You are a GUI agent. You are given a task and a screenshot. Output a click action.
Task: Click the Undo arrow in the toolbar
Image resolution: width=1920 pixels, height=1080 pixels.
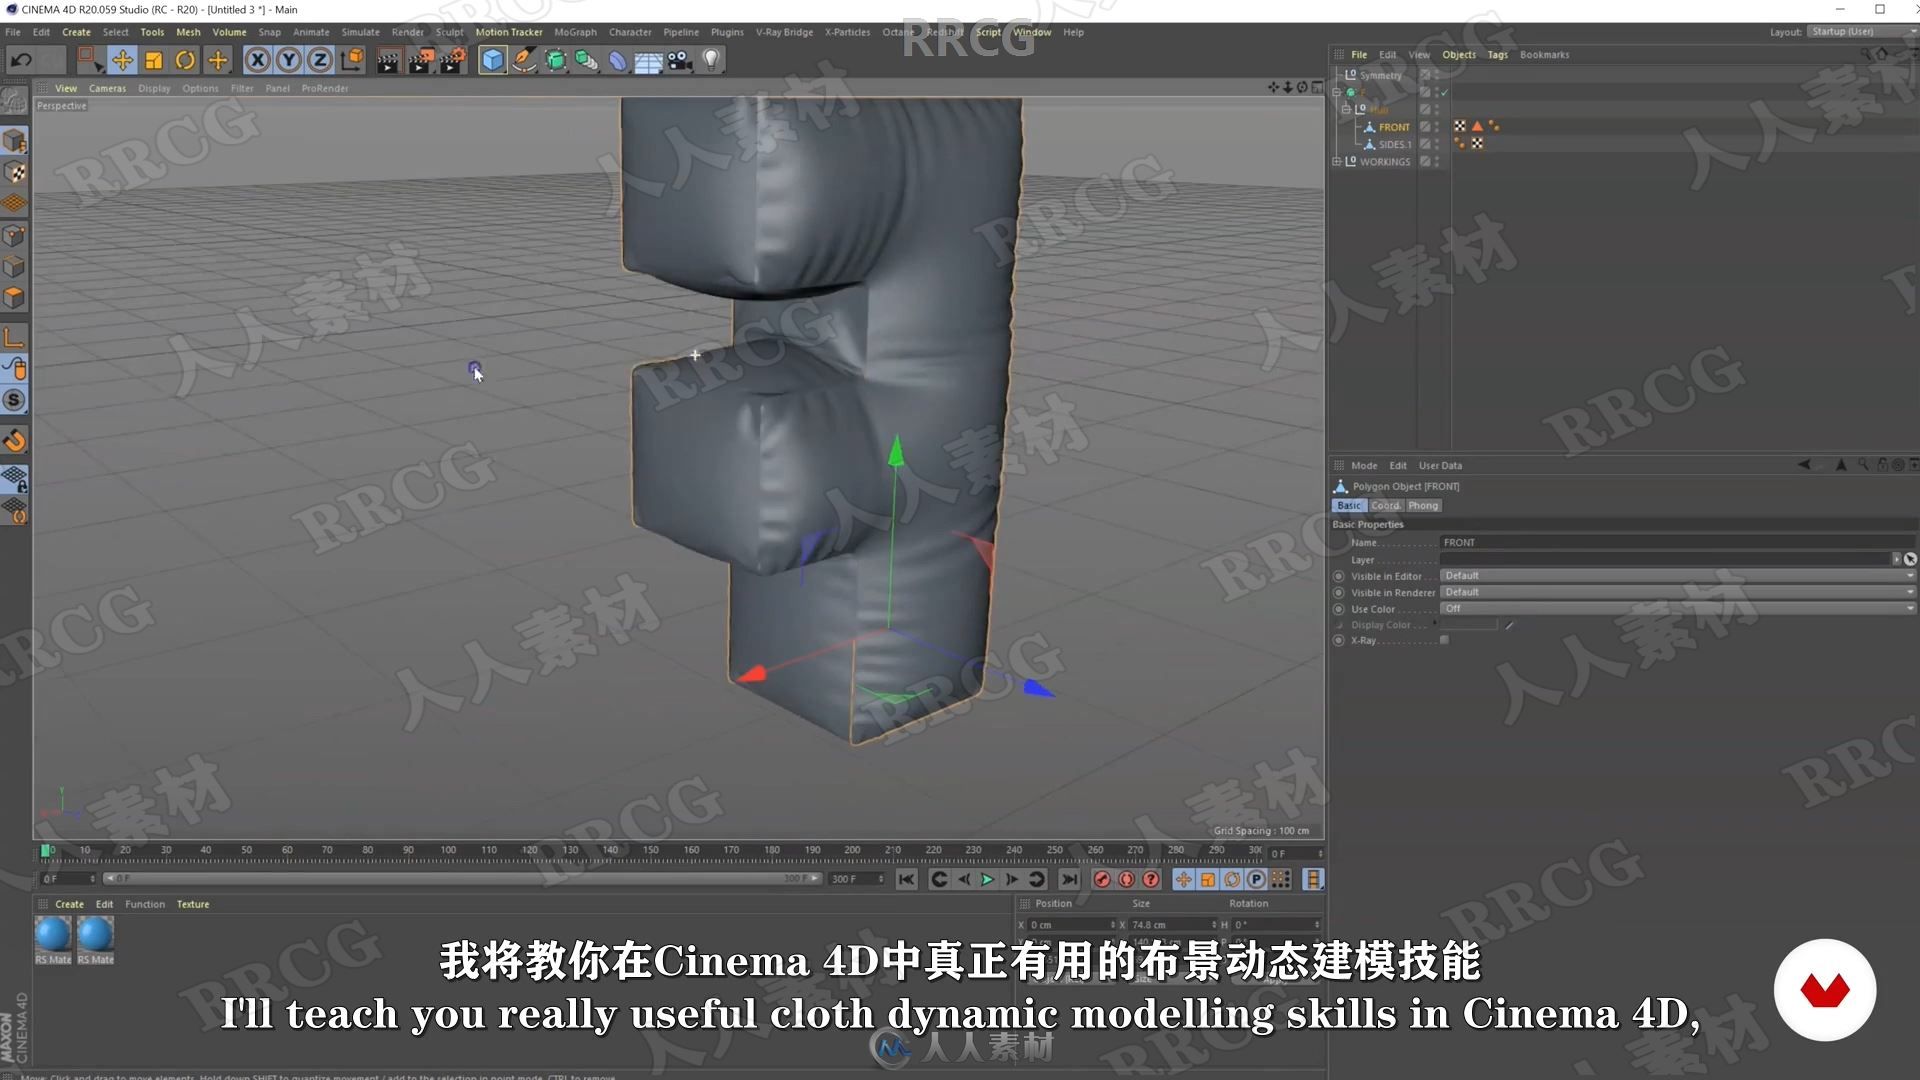[x=21, y=61]
